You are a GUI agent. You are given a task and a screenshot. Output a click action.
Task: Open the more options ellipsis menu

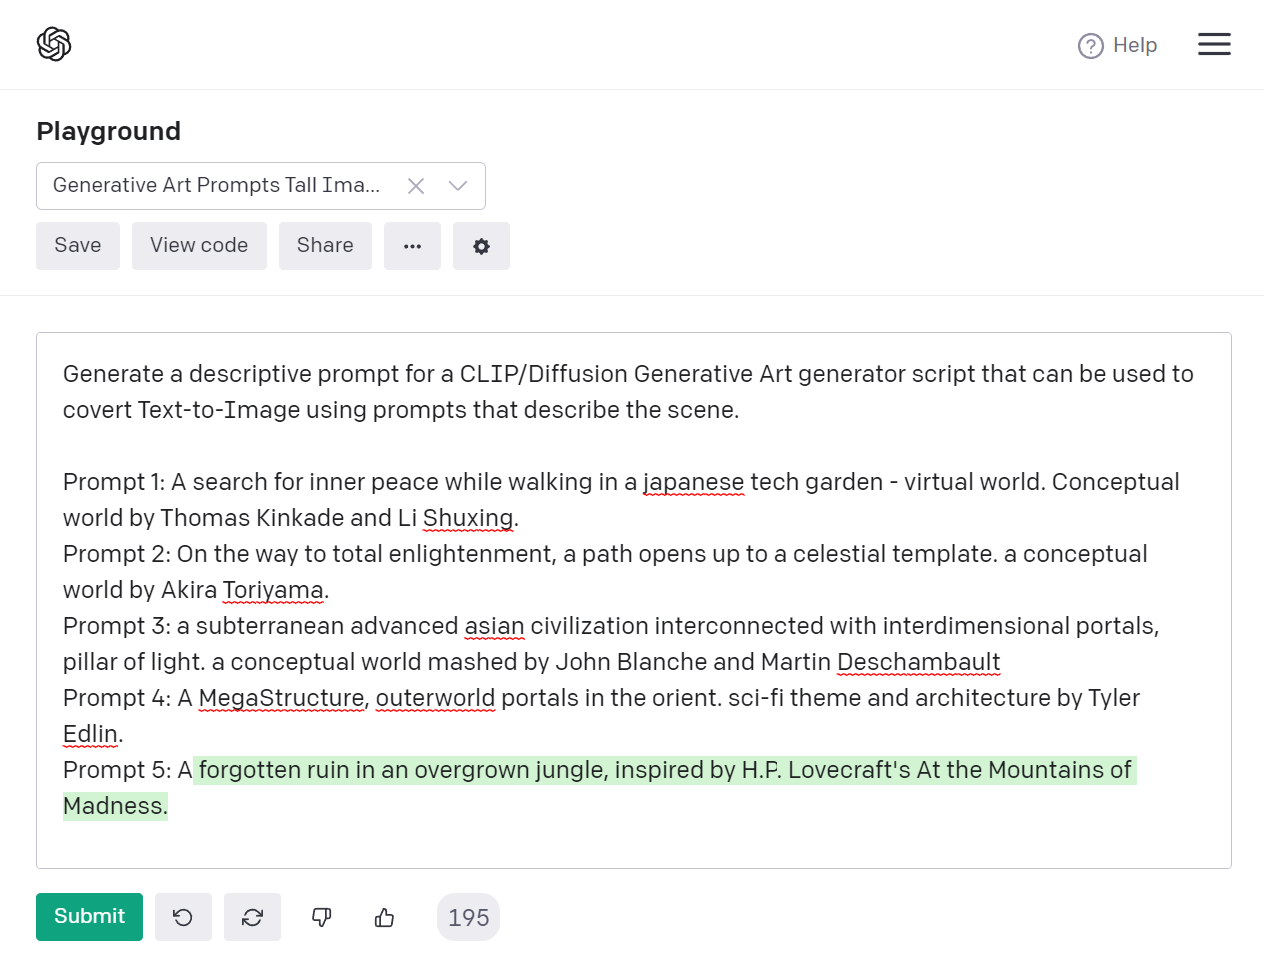coord(412,246)
